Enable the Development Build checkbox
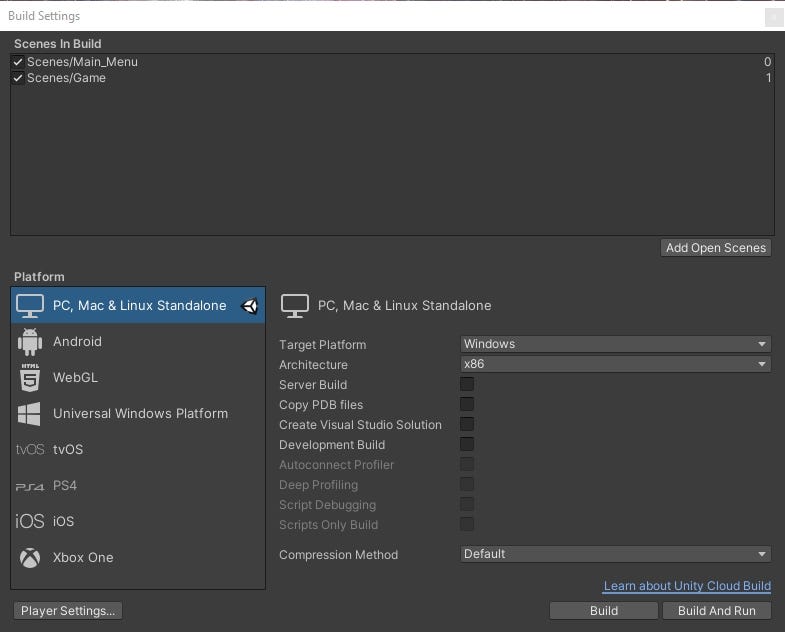Screen dimensions: 785x632 point(467,444)
